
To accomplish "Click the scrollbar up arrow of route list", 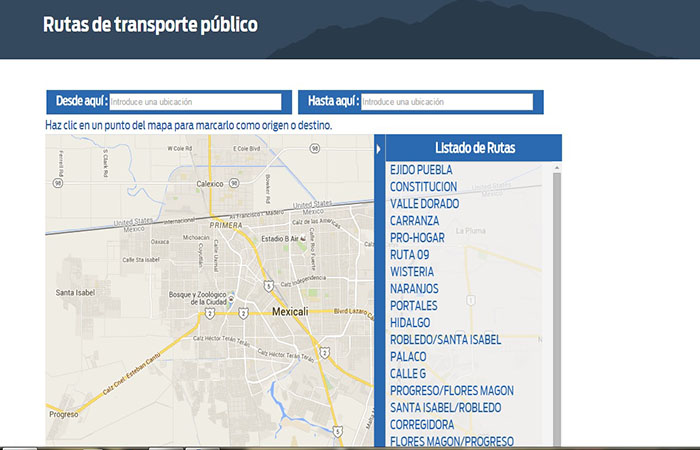I will click(557, 168).
